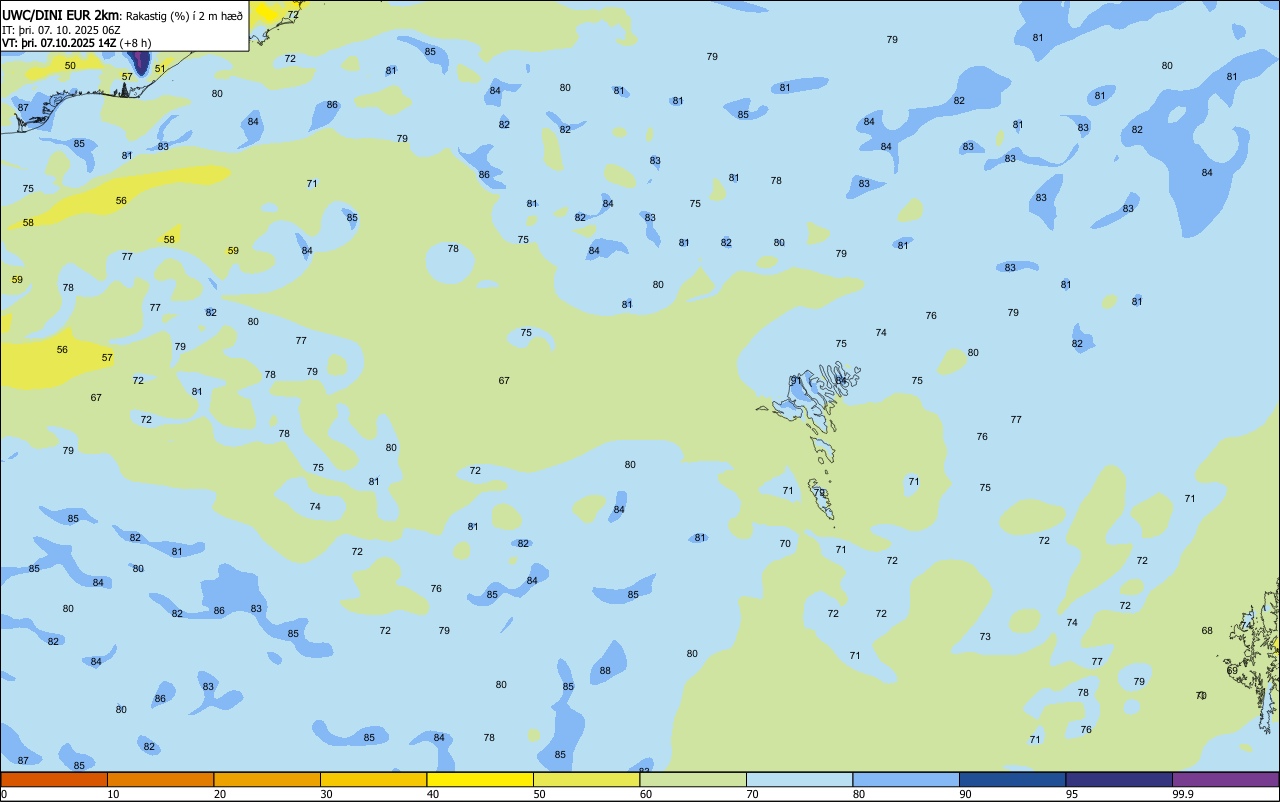This screenshot has height=802, width=1280.
Task: Click the 95–99.9 navy legend swatch
Action: click(1119, 779)
